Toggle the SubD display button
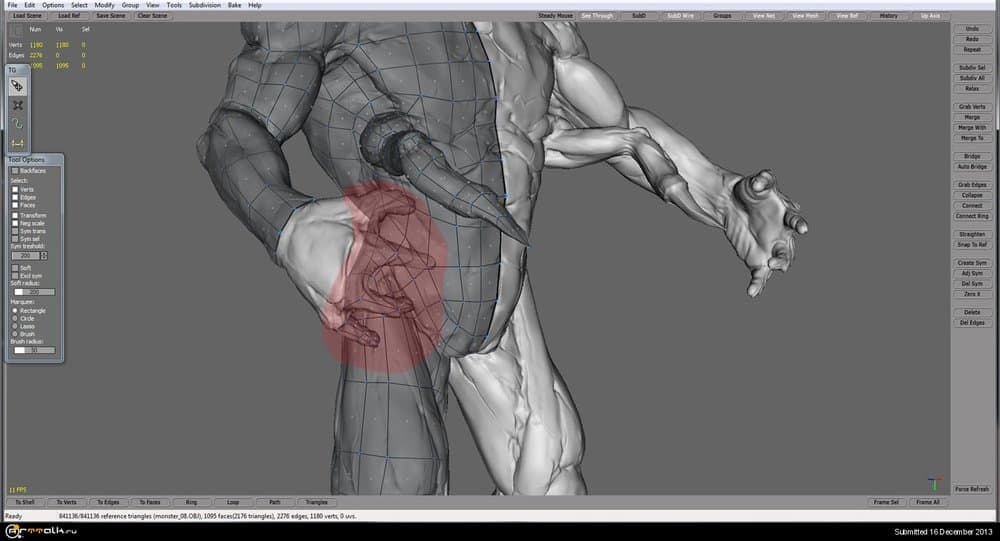 pyautogui.click(x=638, y=15)
